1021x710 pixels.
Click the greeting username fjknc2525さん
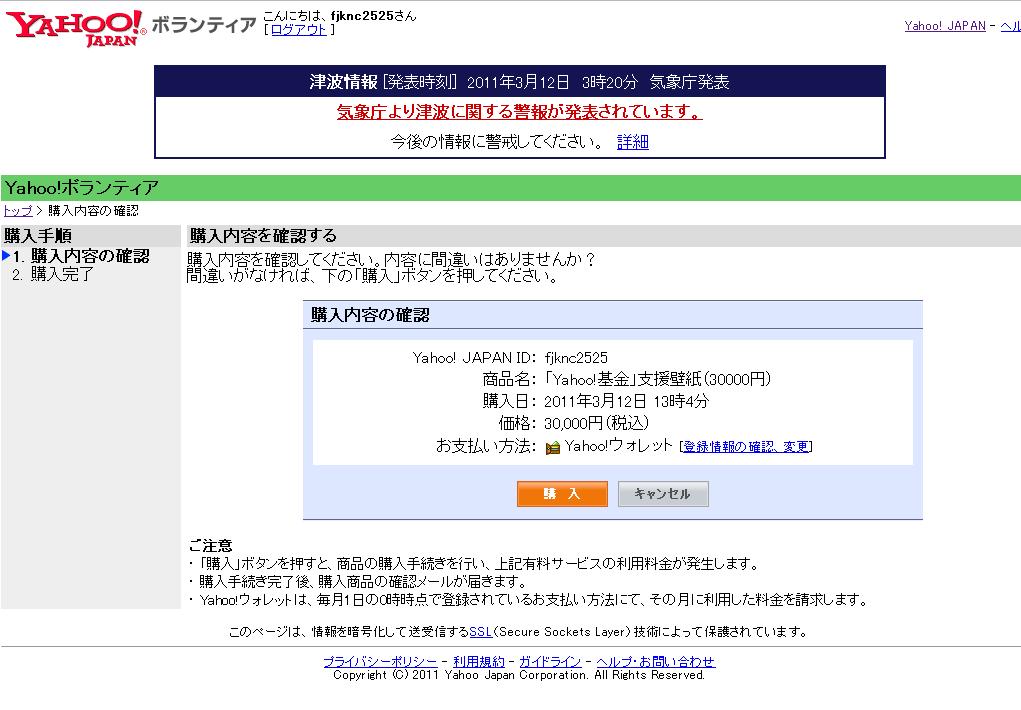[x=373, y=16]
